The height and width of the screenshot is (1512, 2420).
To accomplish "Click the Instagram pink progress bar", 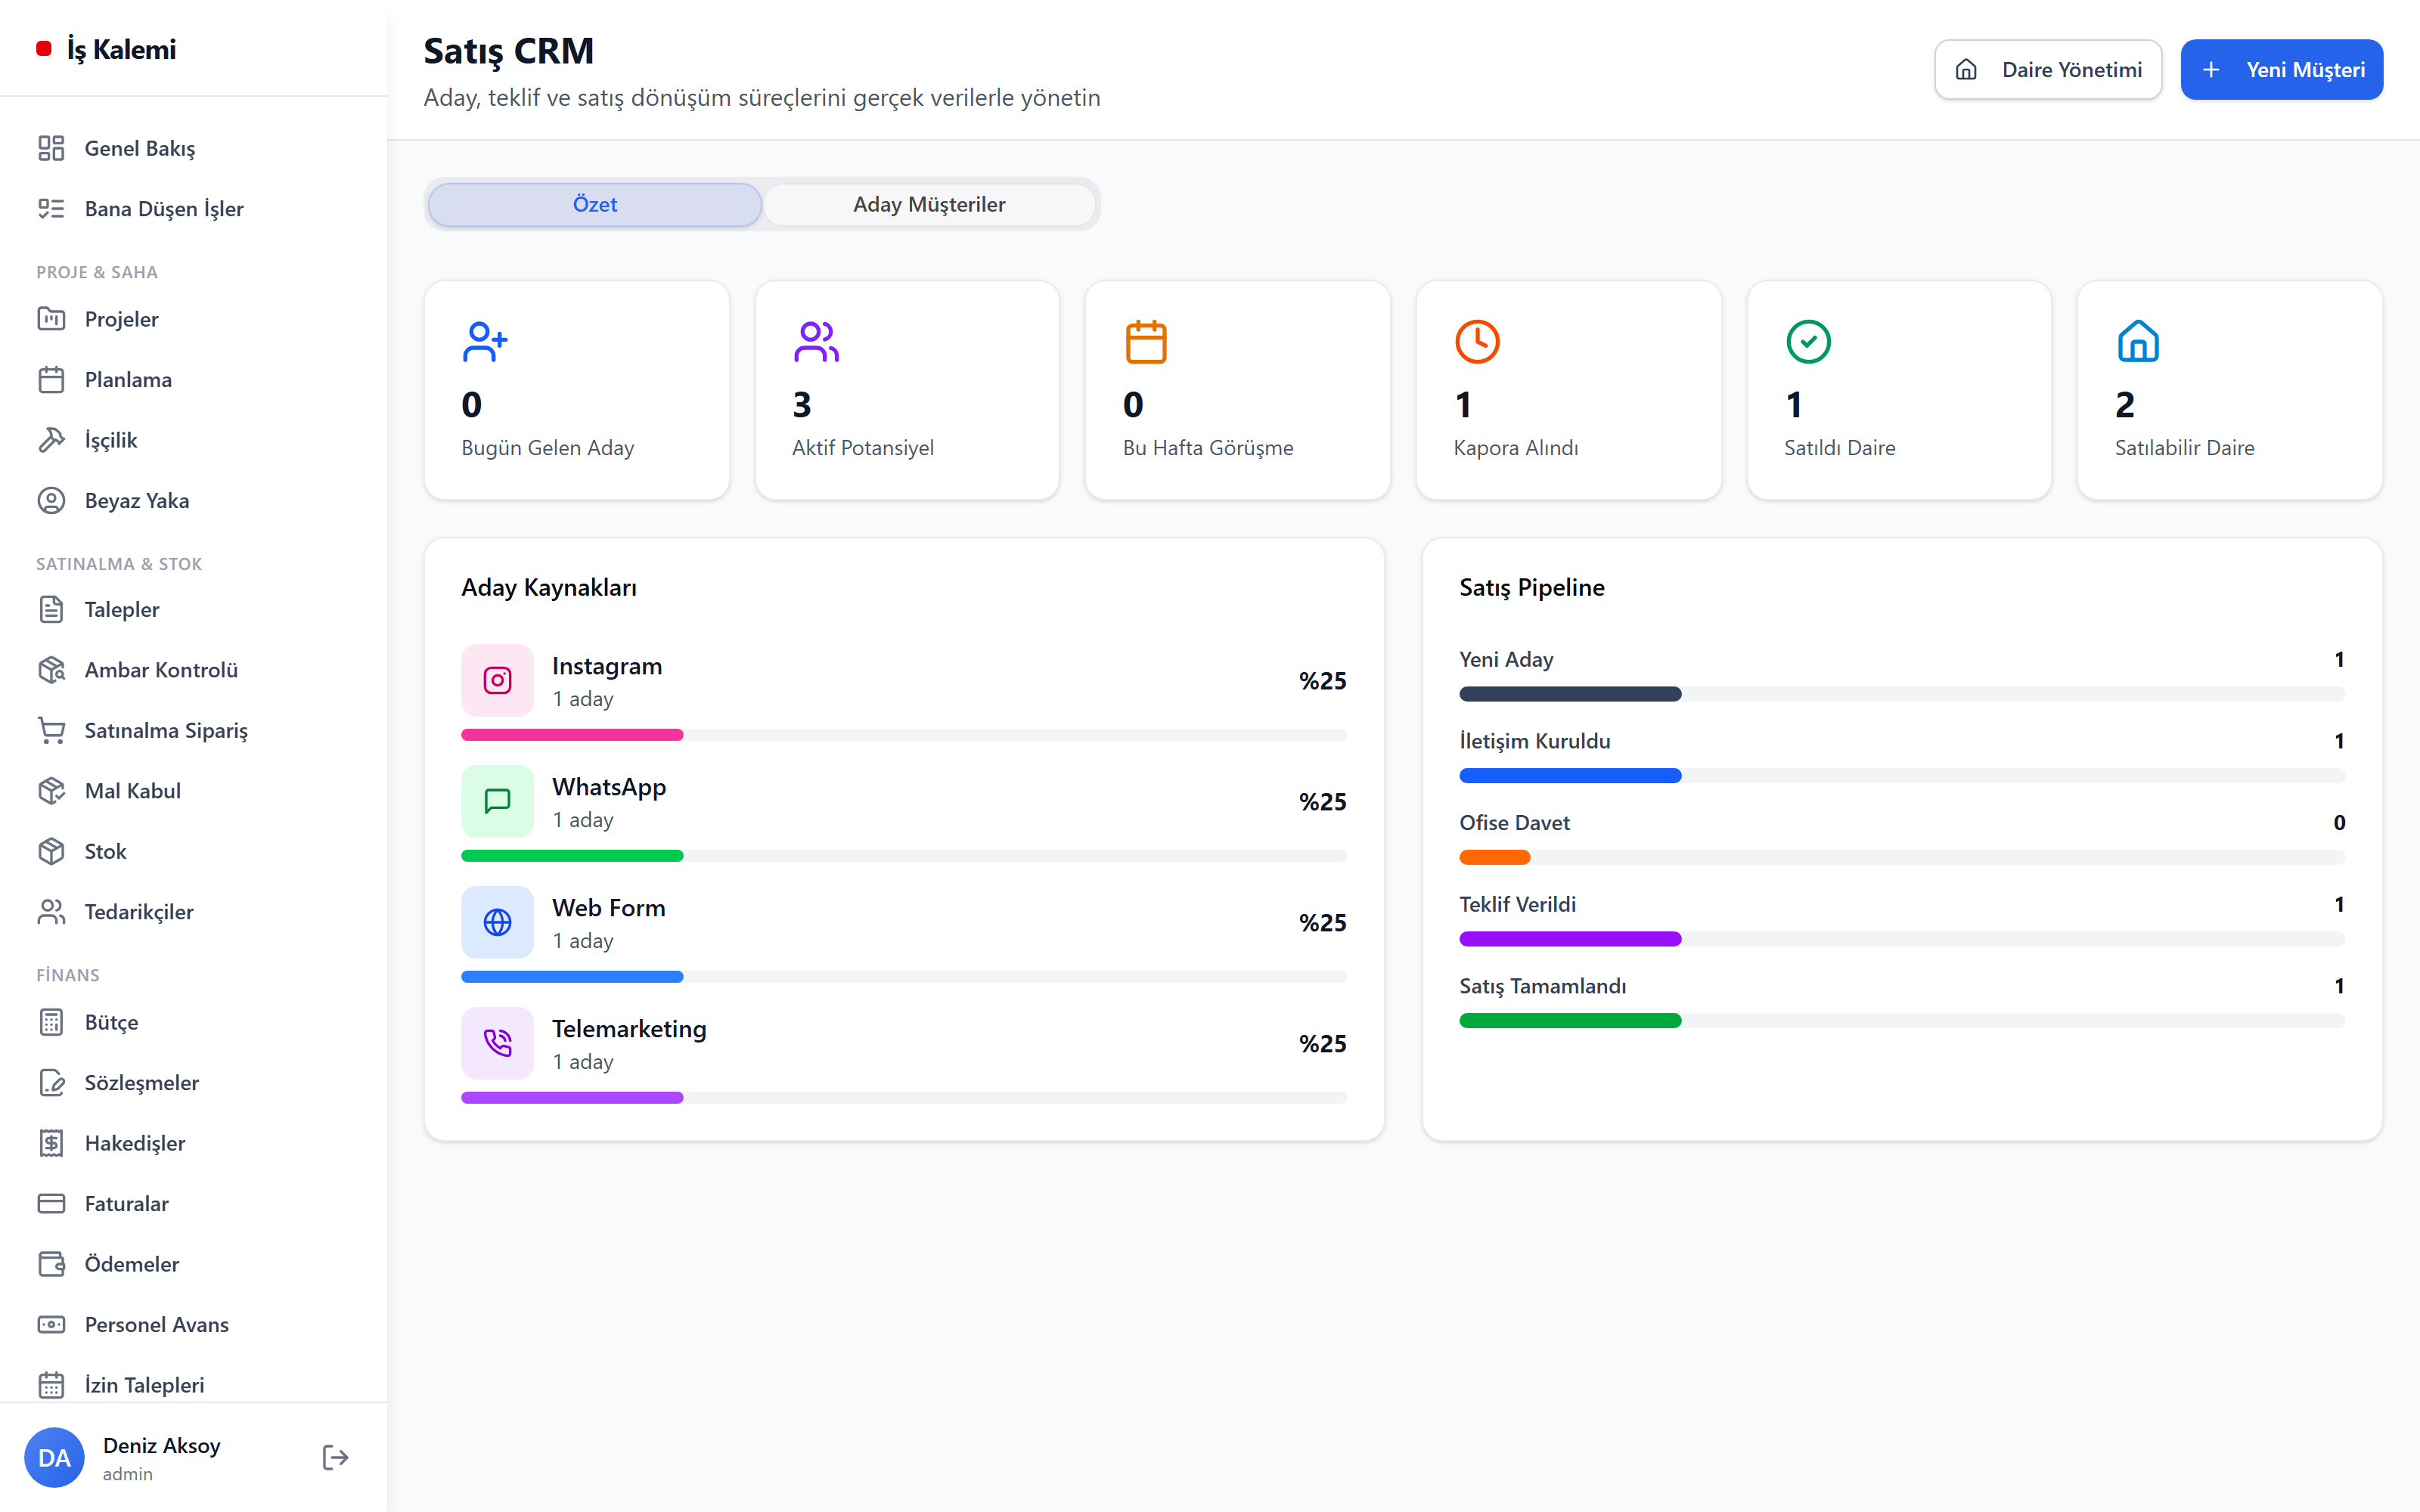I will pos(572,735).
